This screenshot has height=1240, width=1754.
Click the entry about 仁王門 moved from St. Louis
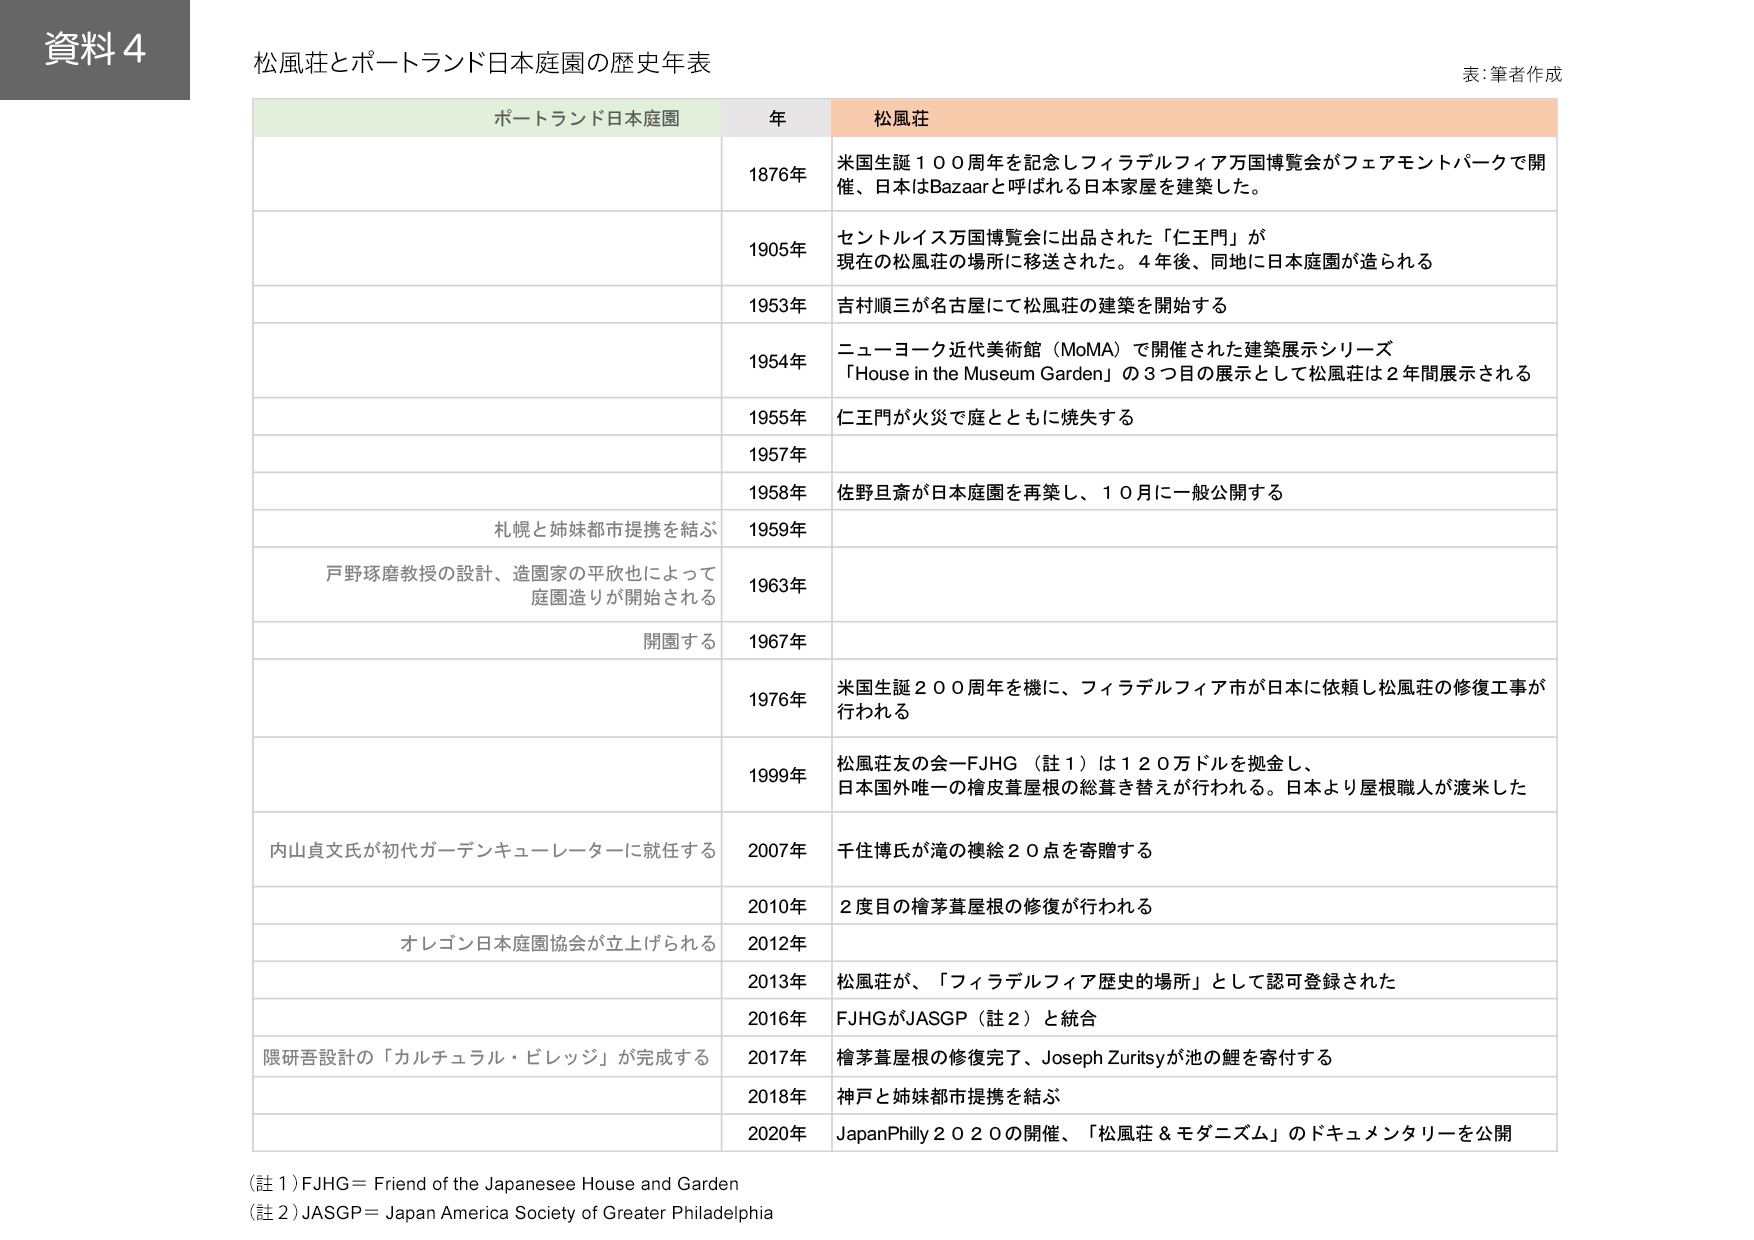click(1134, 249)
